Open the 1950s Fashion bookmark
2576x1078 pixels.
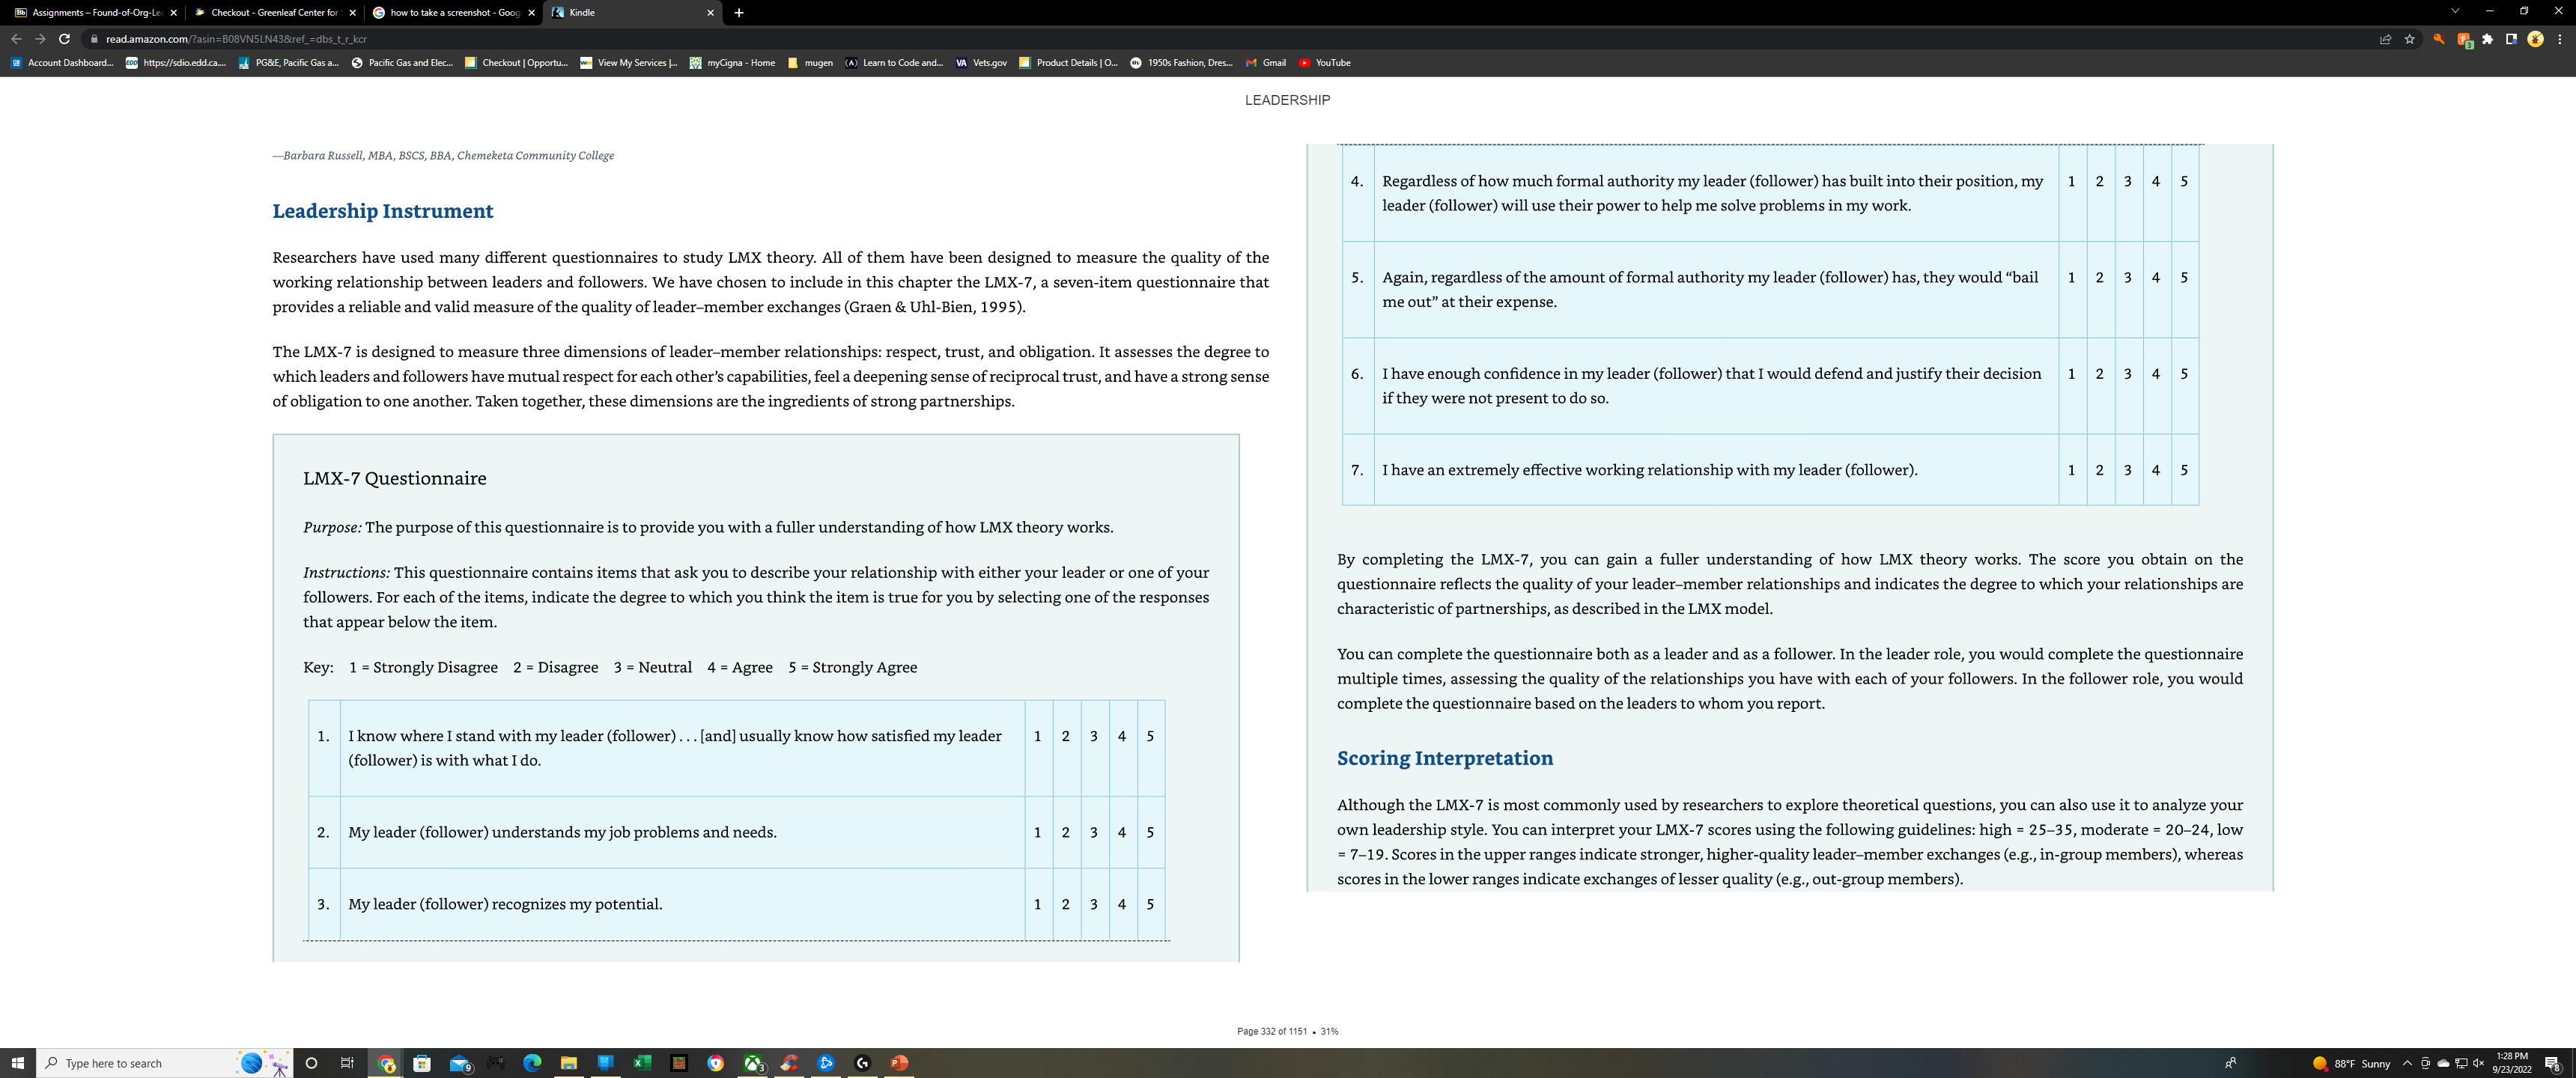tap(1181, 63)
